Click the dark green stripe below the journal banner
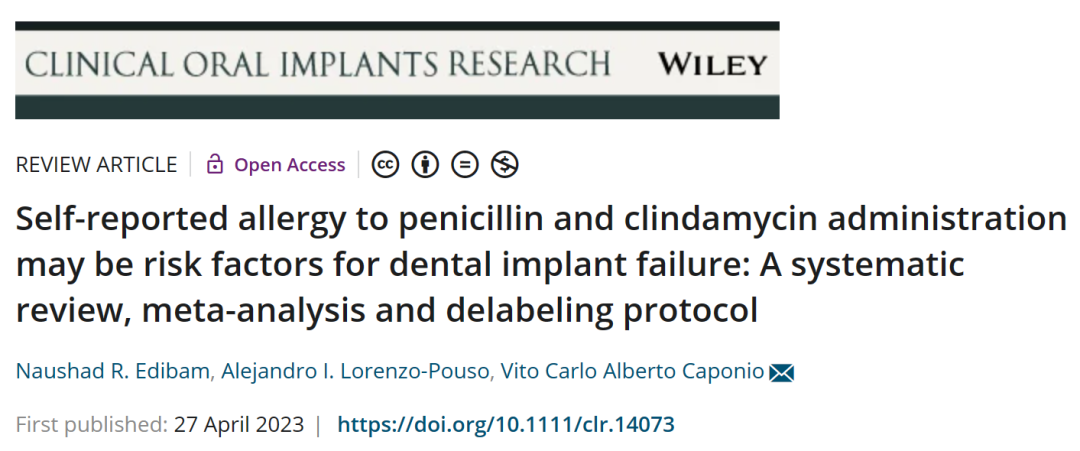 pos(397,107)
